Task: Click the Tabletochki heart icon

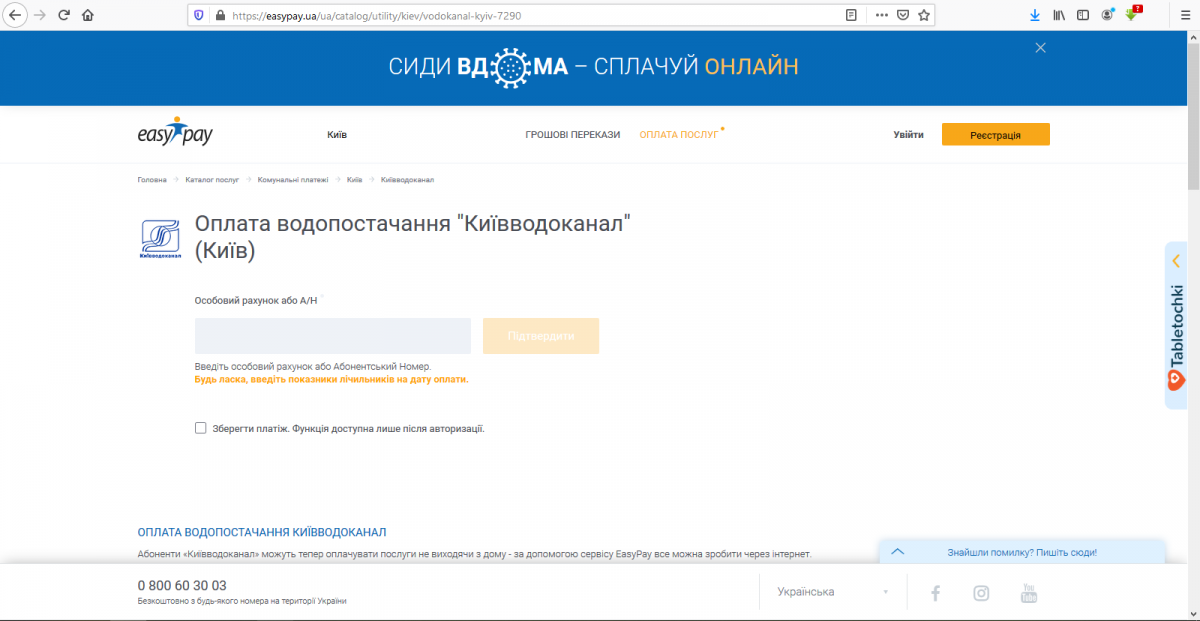Action: tap(1176, 380)
